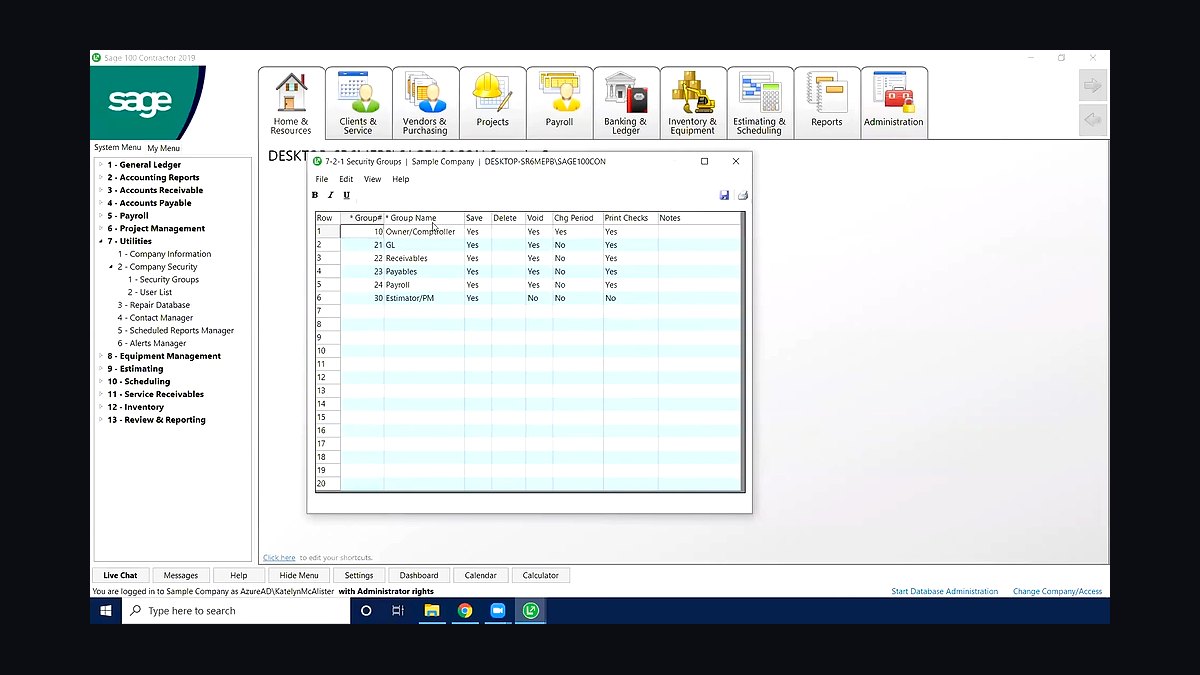Expand 2 - Accounting Reports tree node
Image resolution: width=1200 pixels, height=675 pixels.
point(100,178)
